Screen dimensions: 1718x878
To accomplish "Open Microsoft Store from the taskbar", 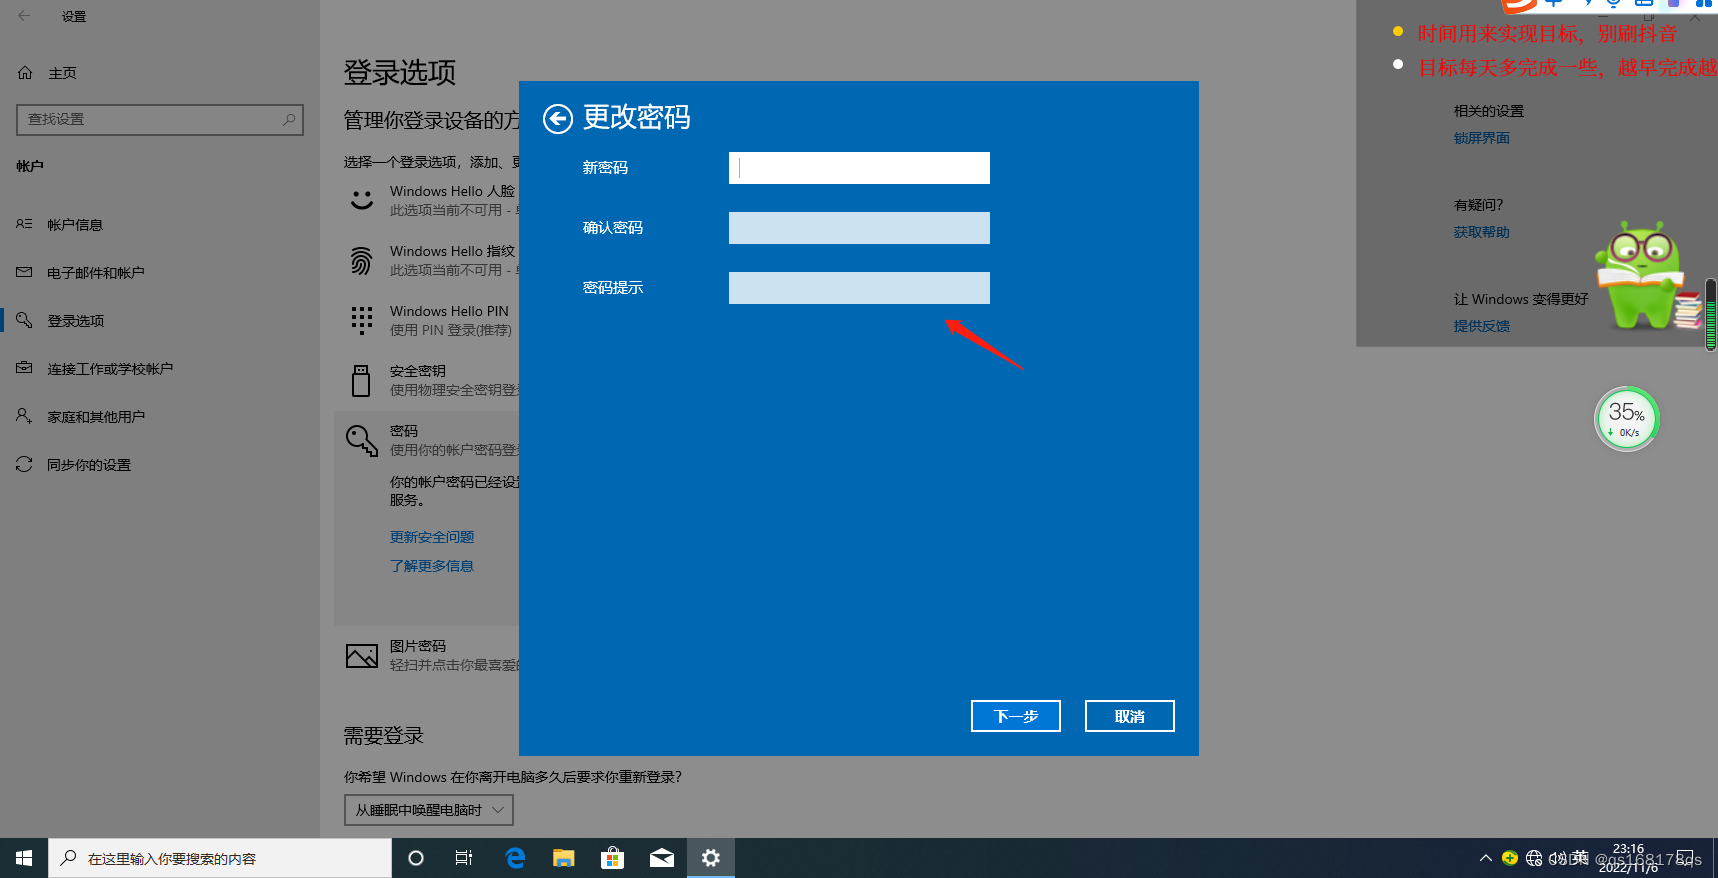I will [612, 858].
